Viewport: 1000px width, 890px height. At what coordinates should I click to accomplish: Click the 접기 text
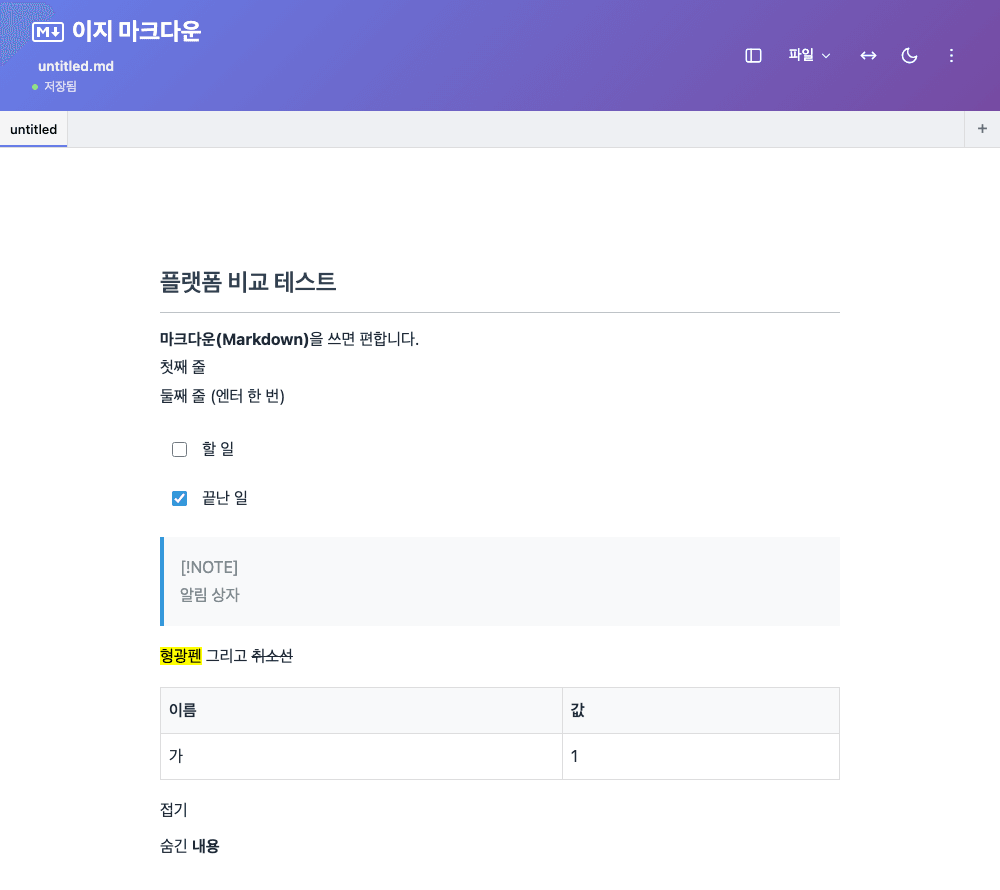(173, 810)
